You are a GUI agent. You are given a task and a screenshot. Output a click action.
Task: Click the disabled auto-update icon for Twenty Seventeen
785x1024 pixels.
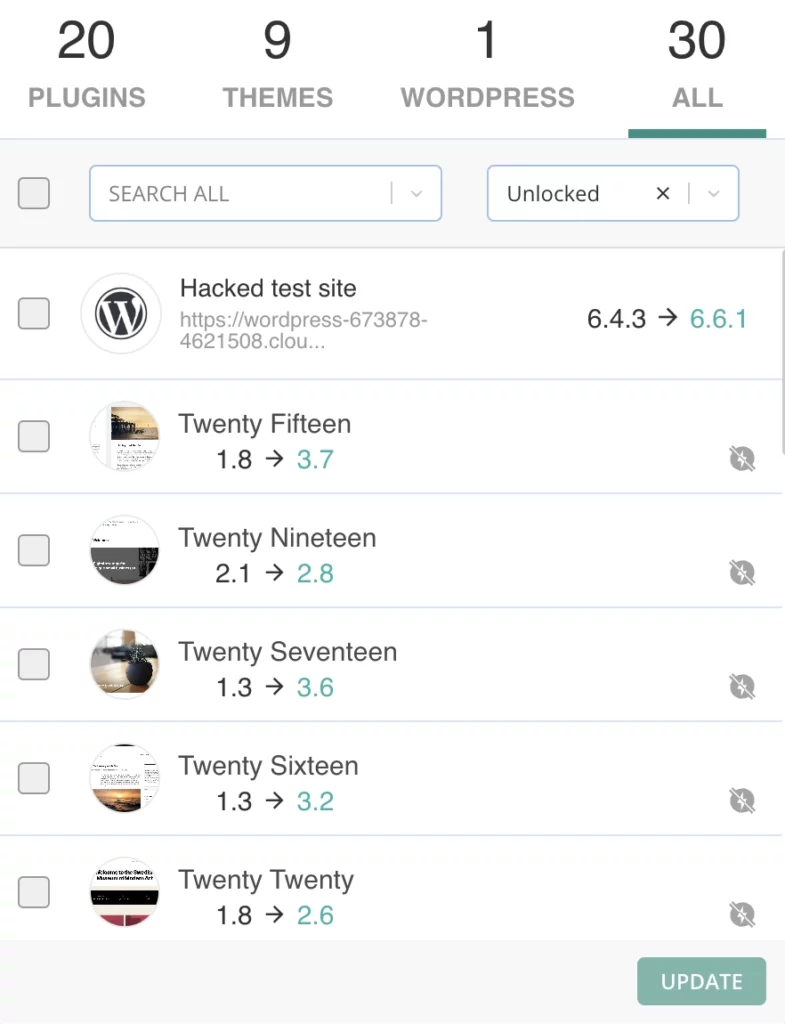click(x=741, y=687)
